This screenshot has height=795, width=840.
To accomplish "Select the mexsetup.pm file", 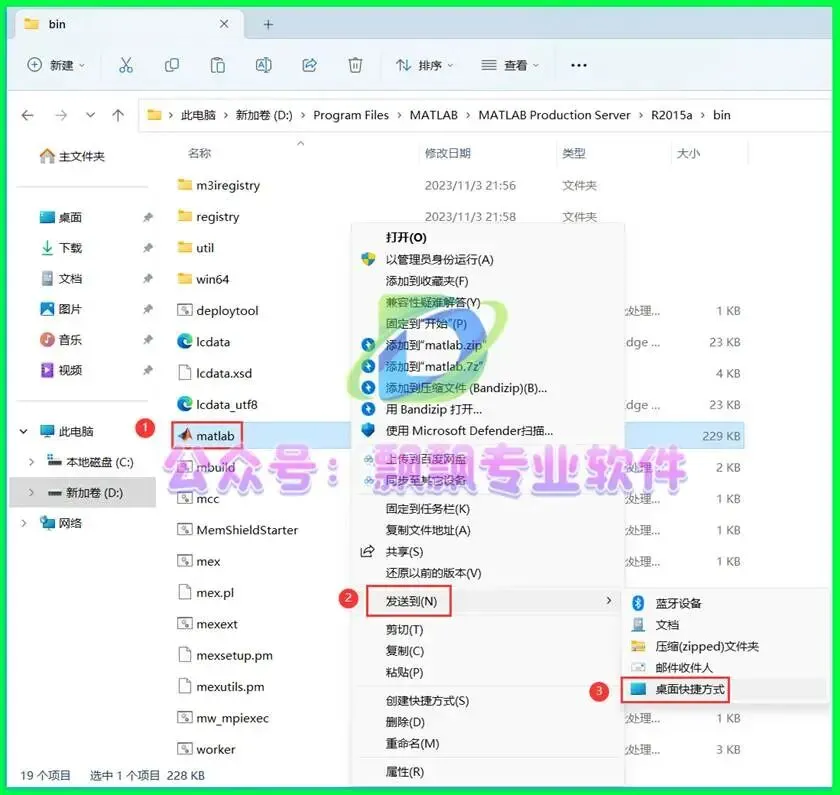I will 224,655.
